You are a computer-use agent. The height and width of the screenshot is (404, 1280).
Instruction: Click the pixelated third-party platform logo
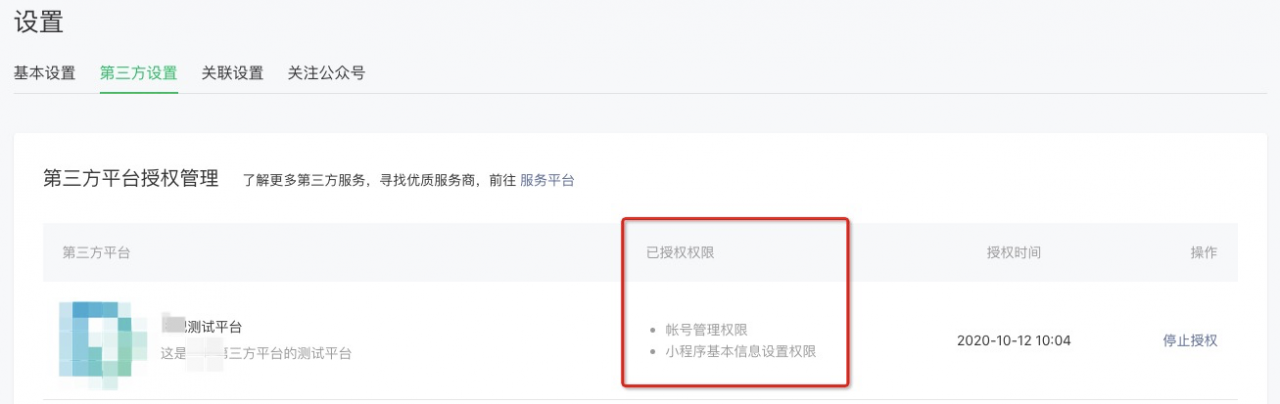click(97, 340)
